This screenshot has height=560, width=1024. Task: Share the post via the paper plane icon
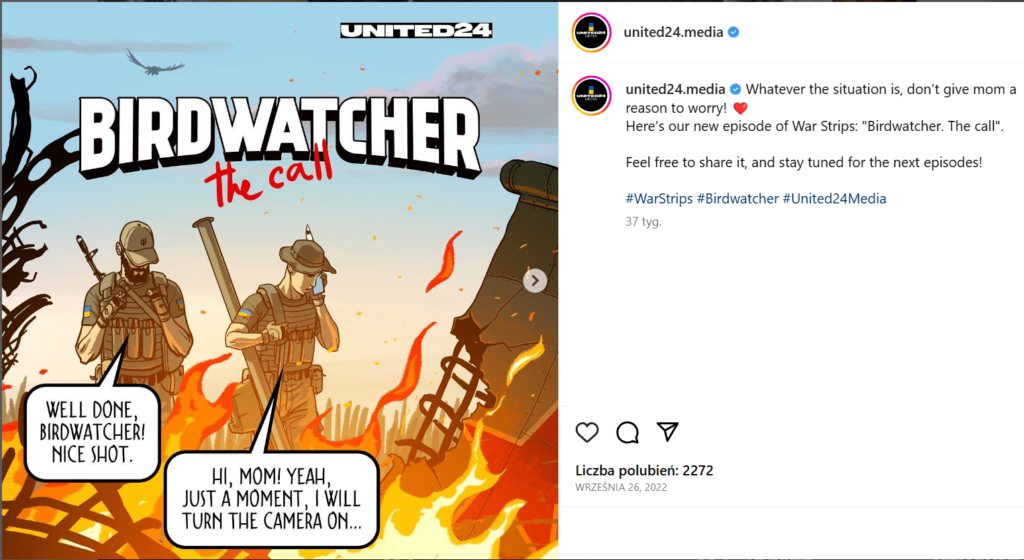coord(667,431)
